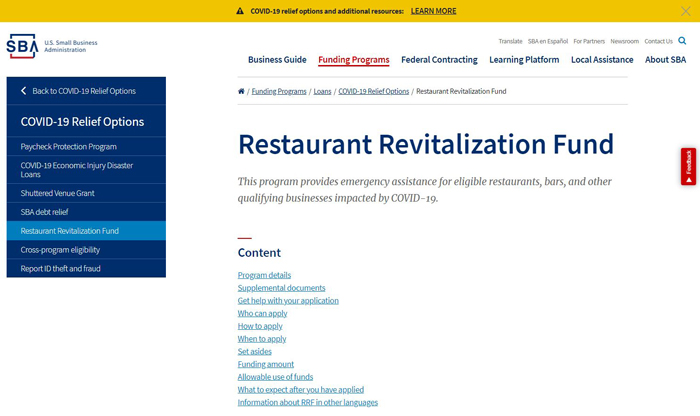Jump to Funding amount section

click(266, 364)
